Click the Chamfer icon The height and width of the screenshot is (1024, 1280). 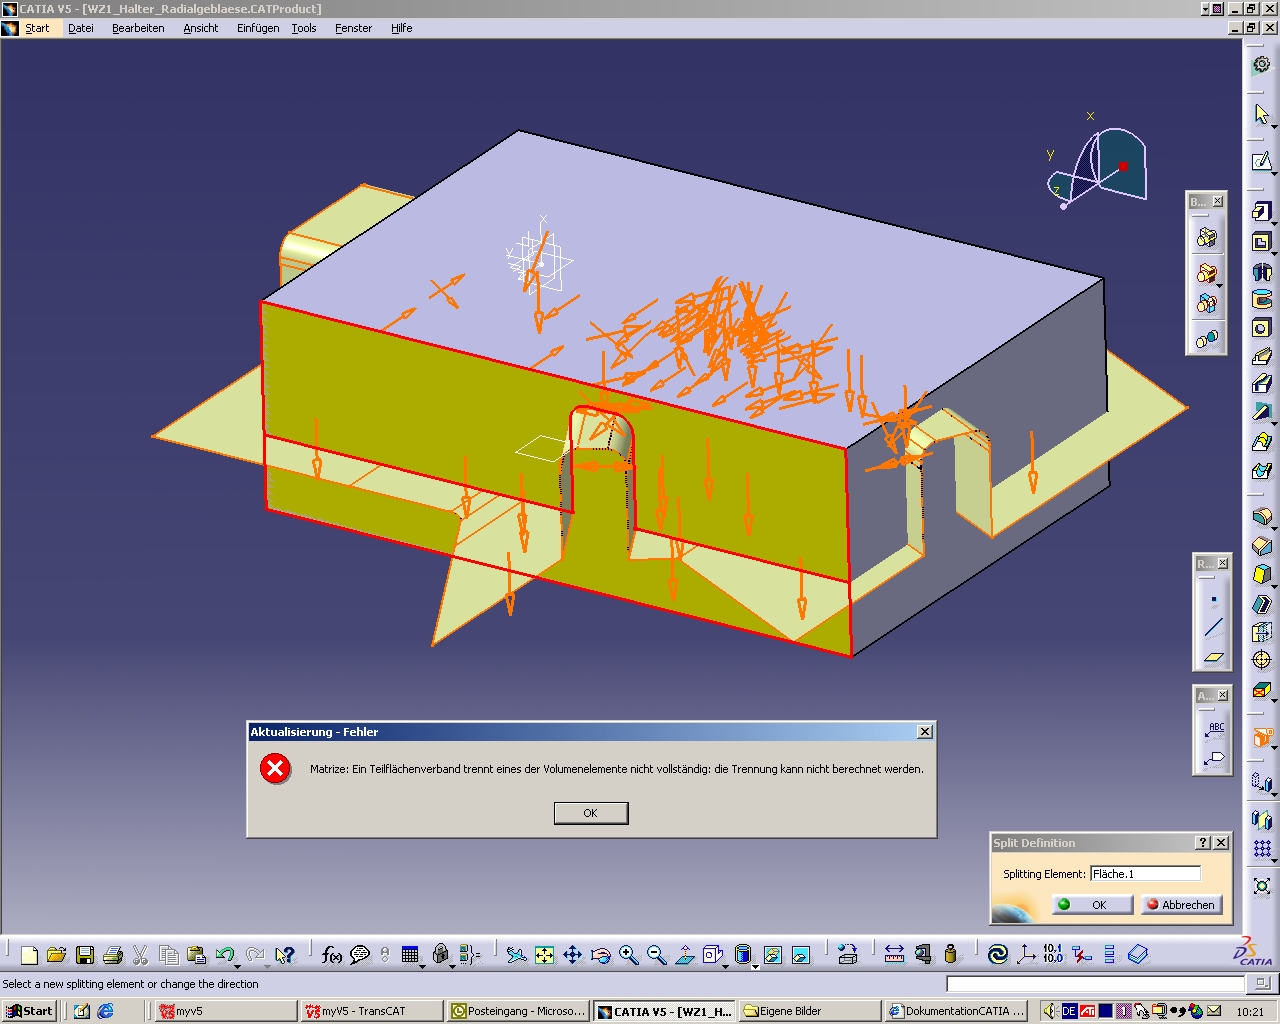[1262, 546]
